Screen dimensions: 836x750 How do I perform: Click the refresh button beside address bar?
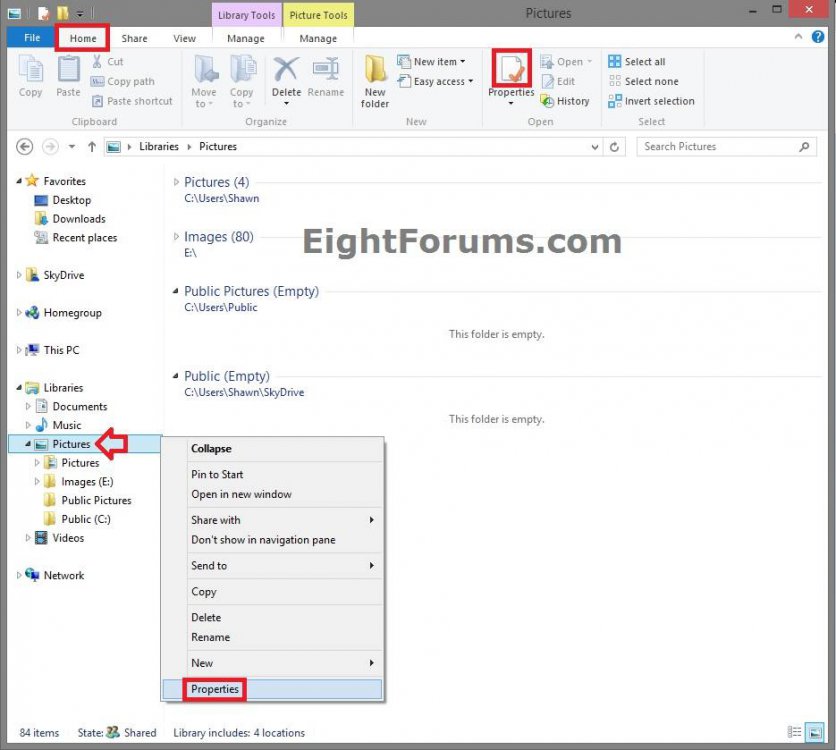[615, 147]
